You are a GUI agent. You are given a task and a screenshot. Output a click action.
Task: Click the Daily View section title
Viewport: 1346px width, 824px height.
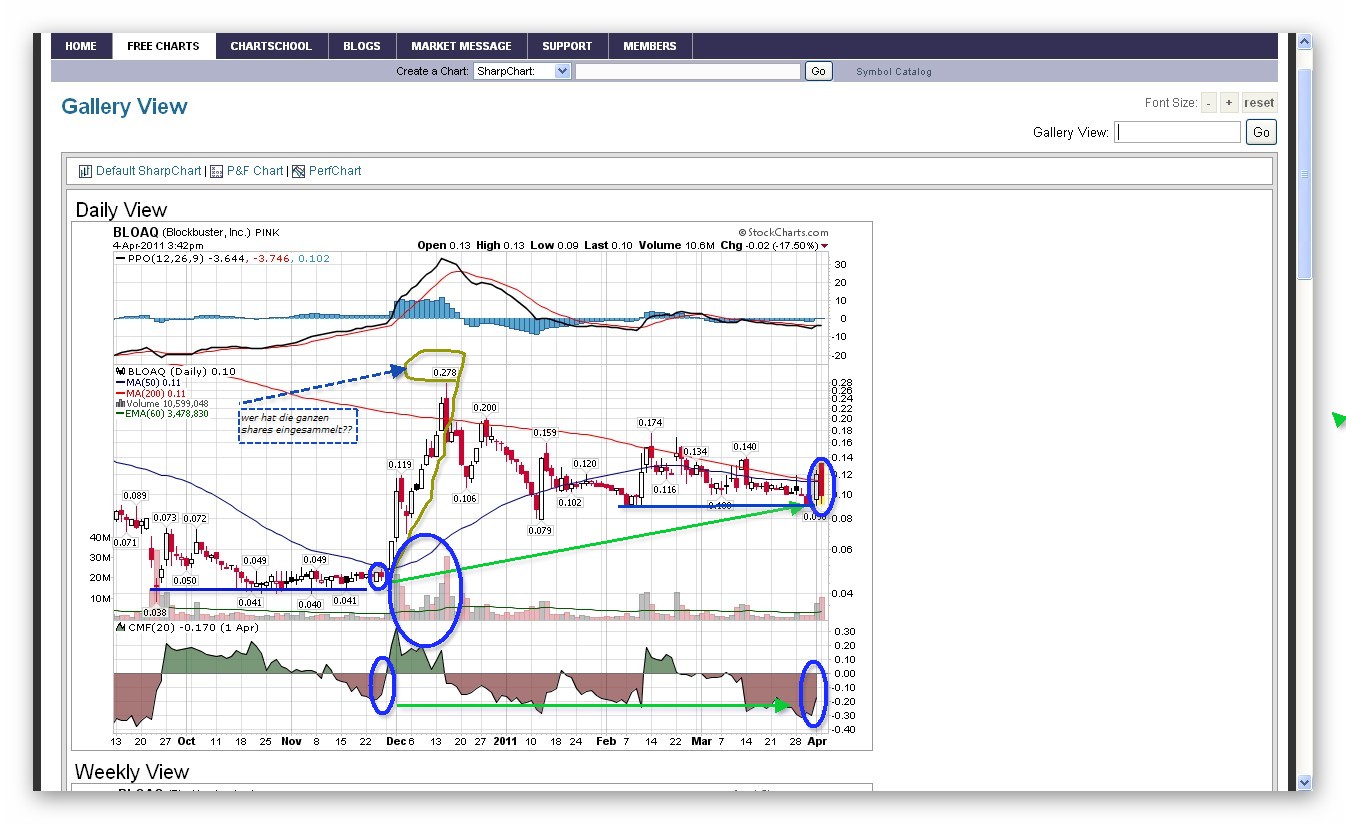[x=121, y=210]
